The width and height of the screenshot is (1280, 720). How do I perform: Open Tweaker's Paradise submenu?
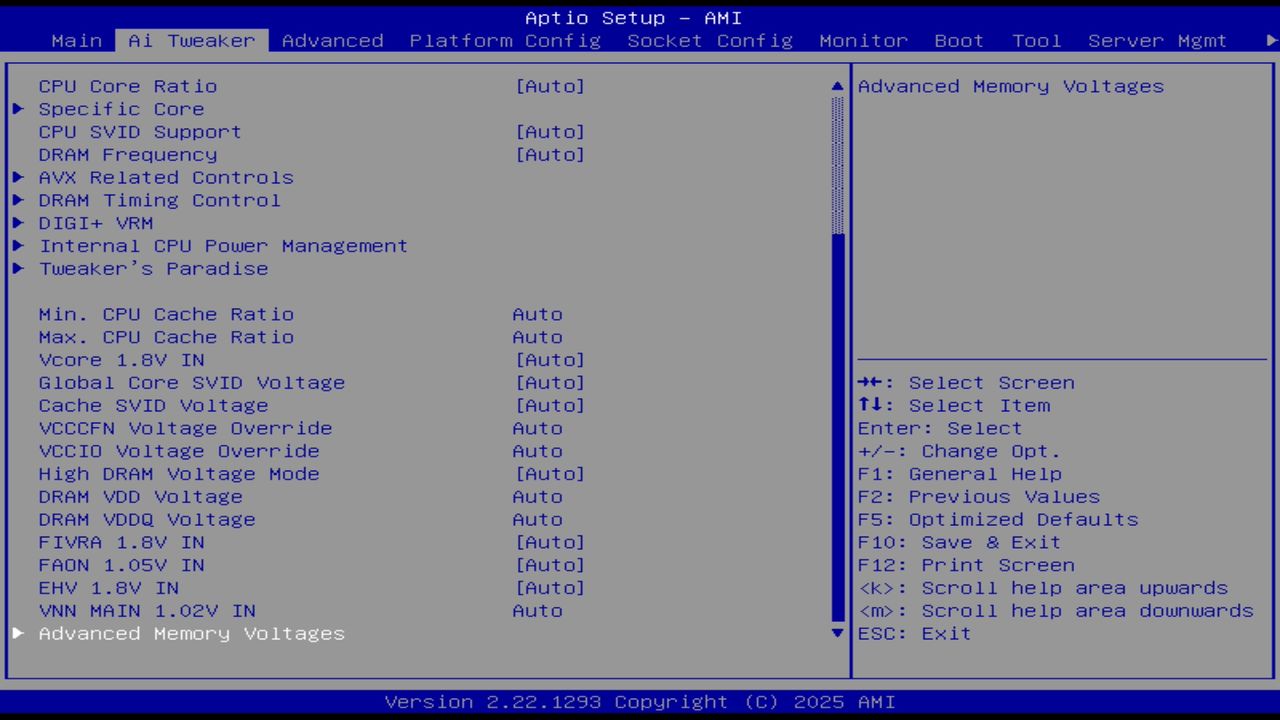point(153,268)
